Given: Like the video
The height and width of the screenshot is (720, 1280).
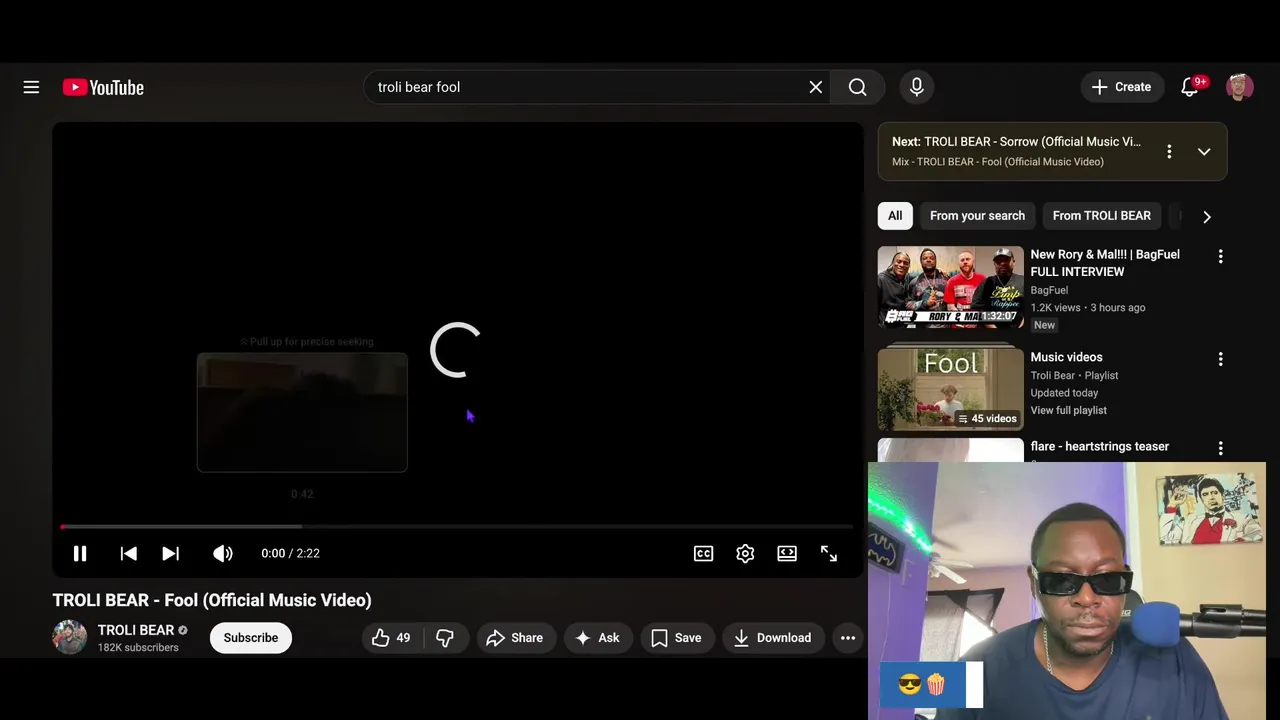Looking at the screenshot, I should coord(392,638).
